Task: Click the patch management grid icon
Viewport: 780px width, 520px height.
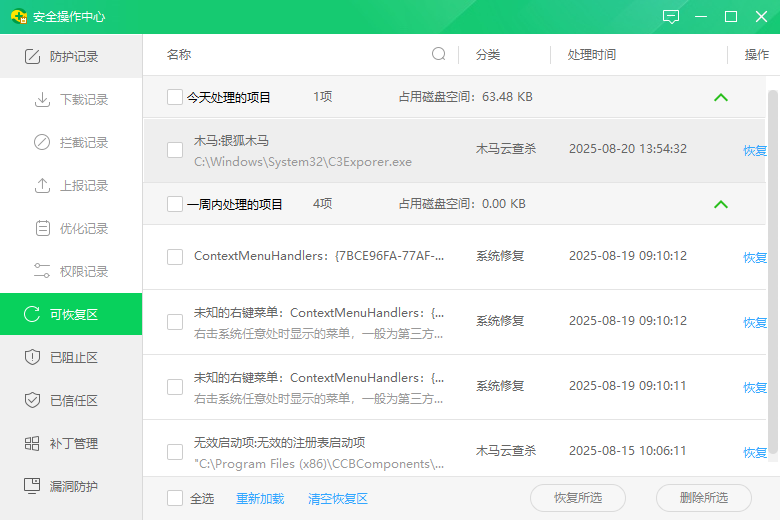Action: point(32,443)
